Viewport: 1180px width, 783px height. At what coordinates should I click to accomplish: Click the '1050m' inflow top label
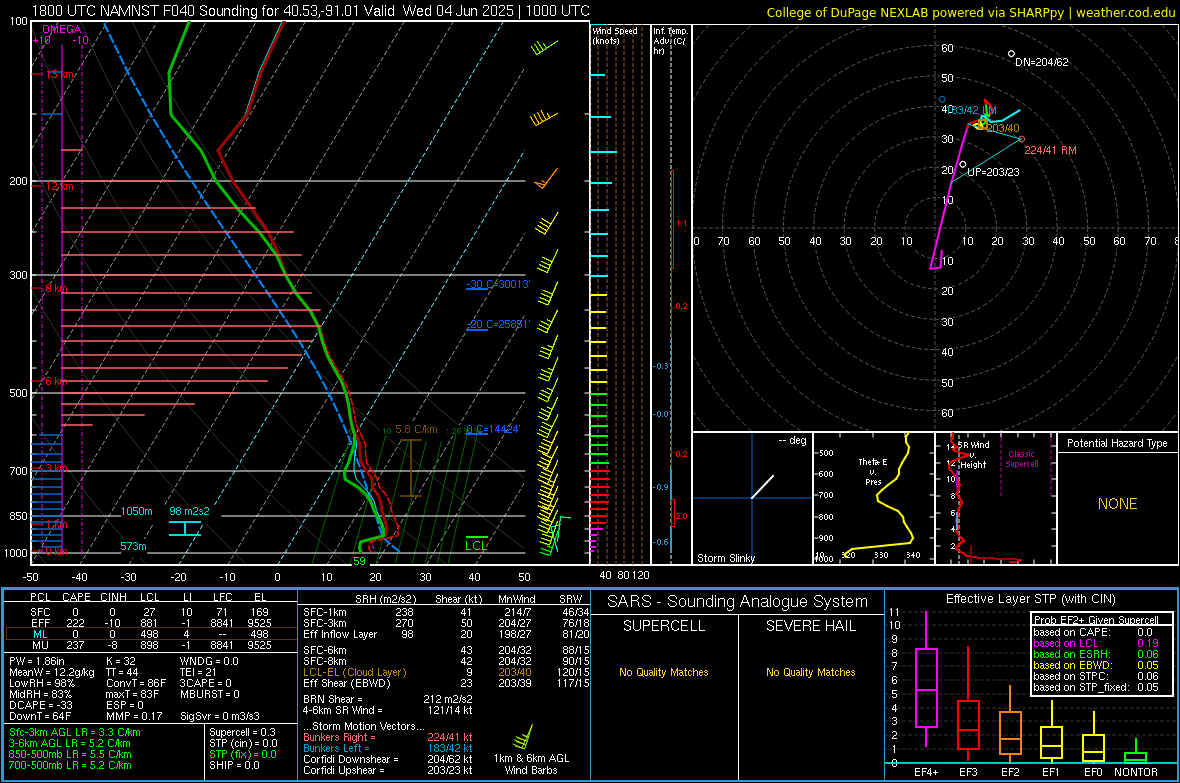[136, 511]
